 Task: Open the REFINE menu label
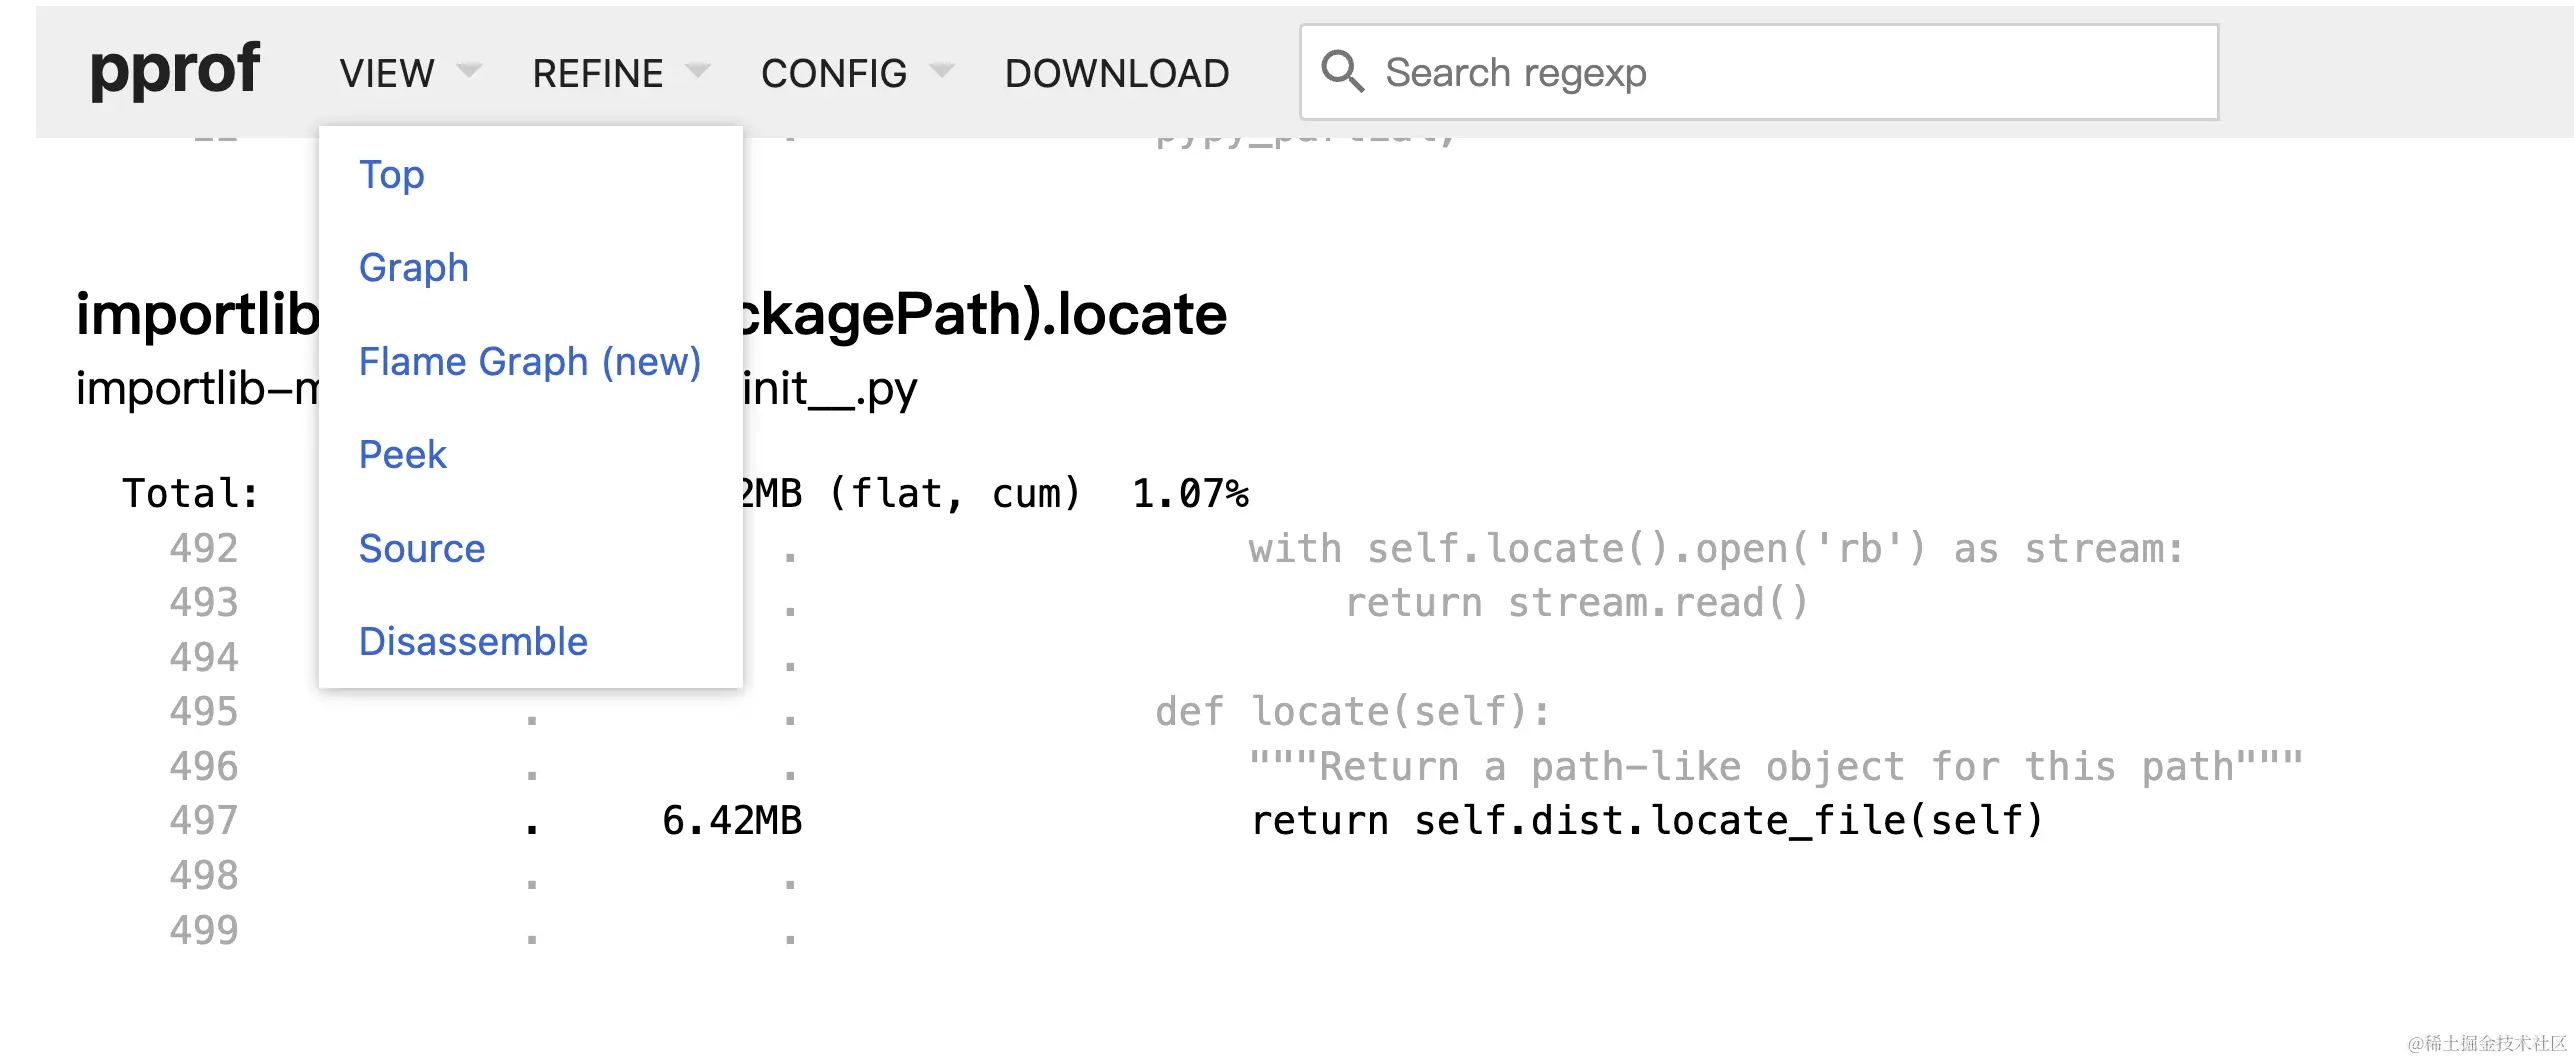pyautogui.click(x=597, y=73)
